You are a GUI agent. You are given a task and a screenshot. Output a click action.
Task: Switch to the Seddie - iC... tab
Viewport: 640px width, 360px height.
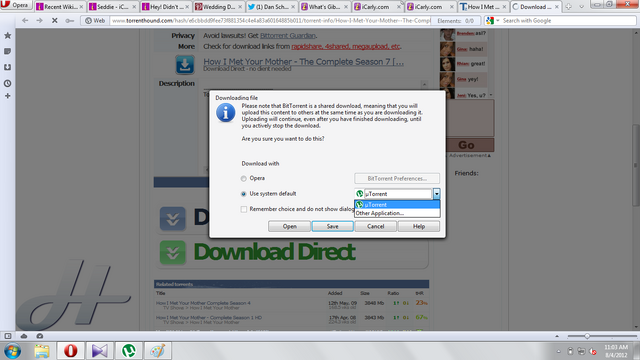click(112, 7)
